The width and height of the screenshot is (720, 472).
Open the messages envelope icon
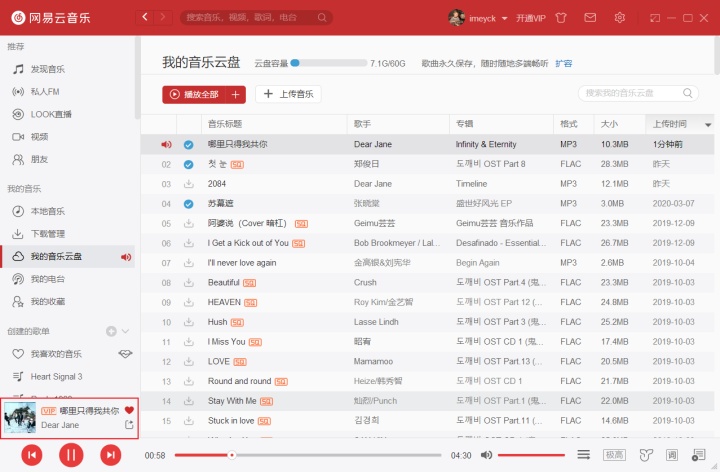(590, 18)
